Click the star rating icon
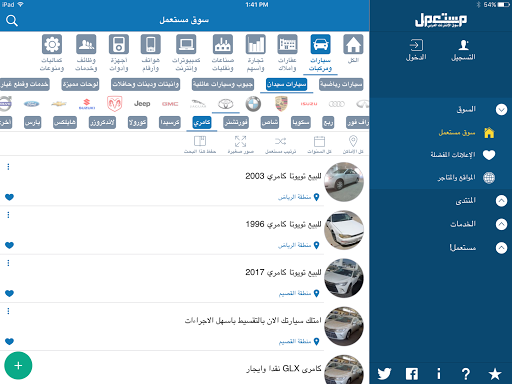 click(495, 374)
